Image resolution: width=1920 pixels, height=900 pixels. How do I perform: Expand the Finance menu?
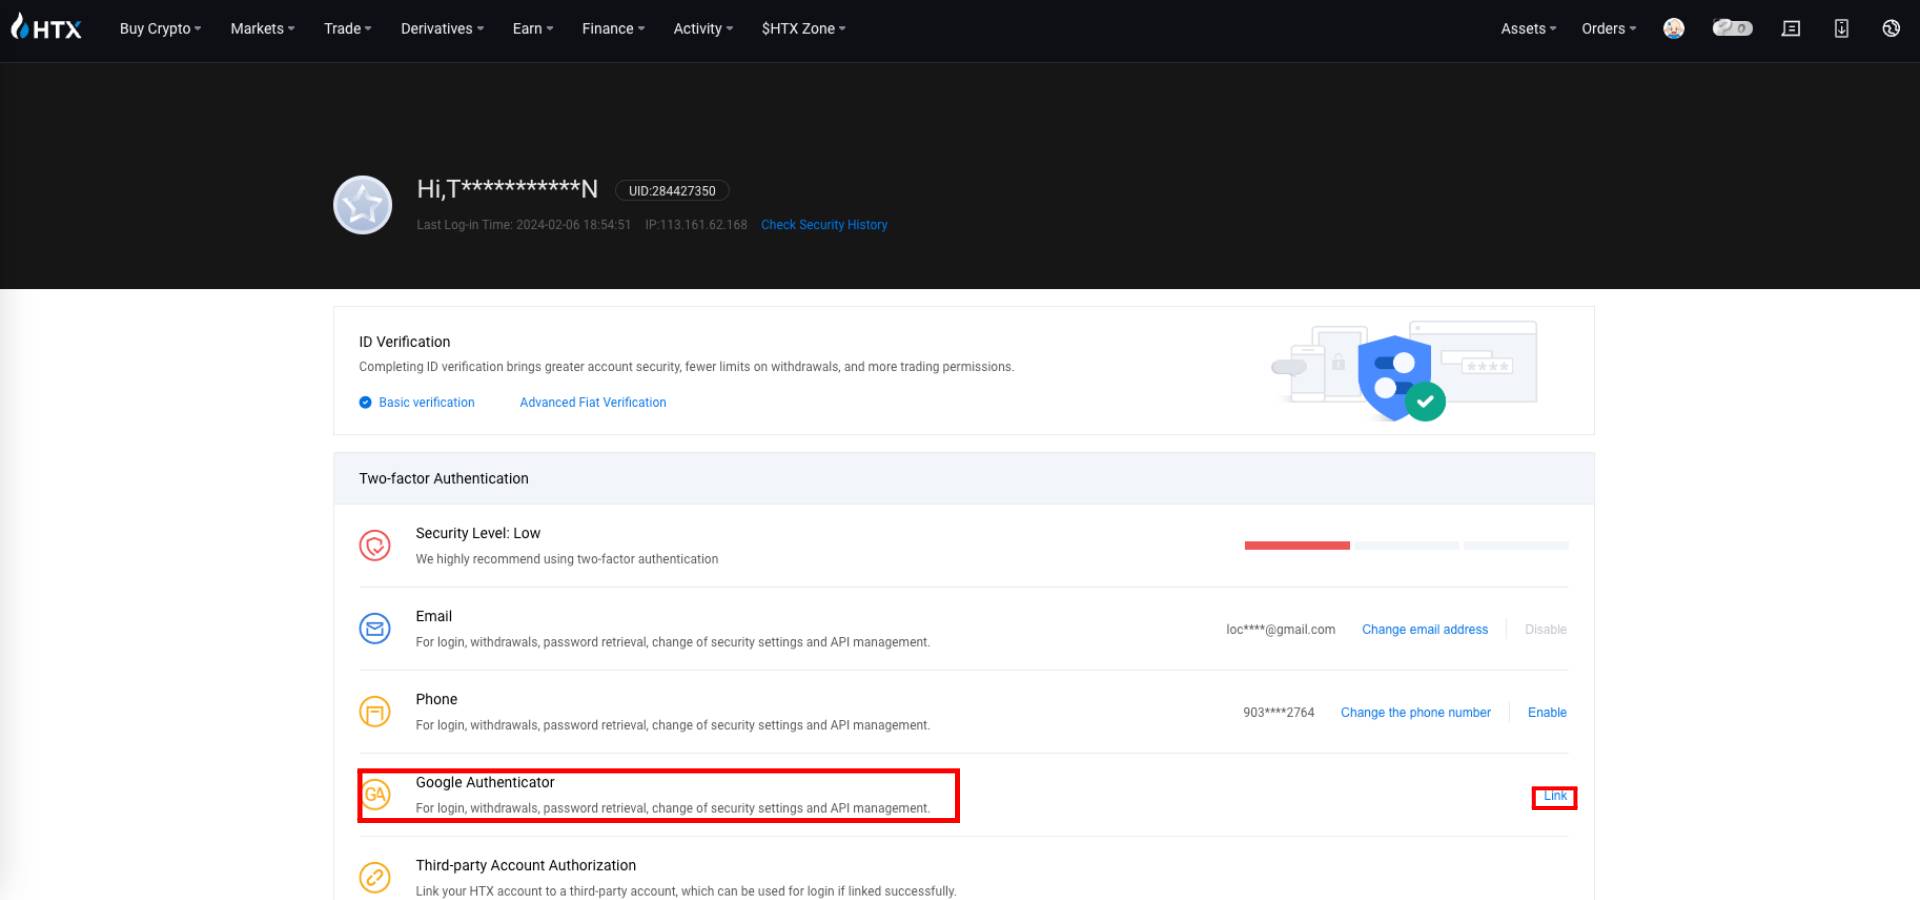613,29
